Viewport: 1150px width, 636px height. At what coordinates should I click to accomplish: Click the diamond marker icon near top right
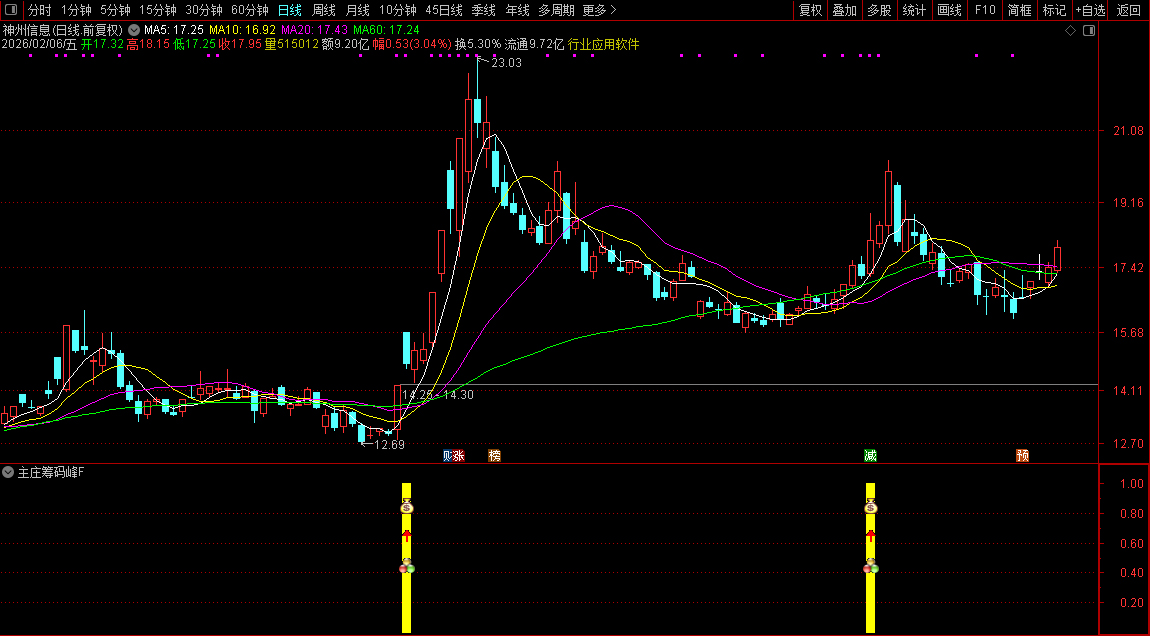pyautogui.click(x=1070, y=31)
